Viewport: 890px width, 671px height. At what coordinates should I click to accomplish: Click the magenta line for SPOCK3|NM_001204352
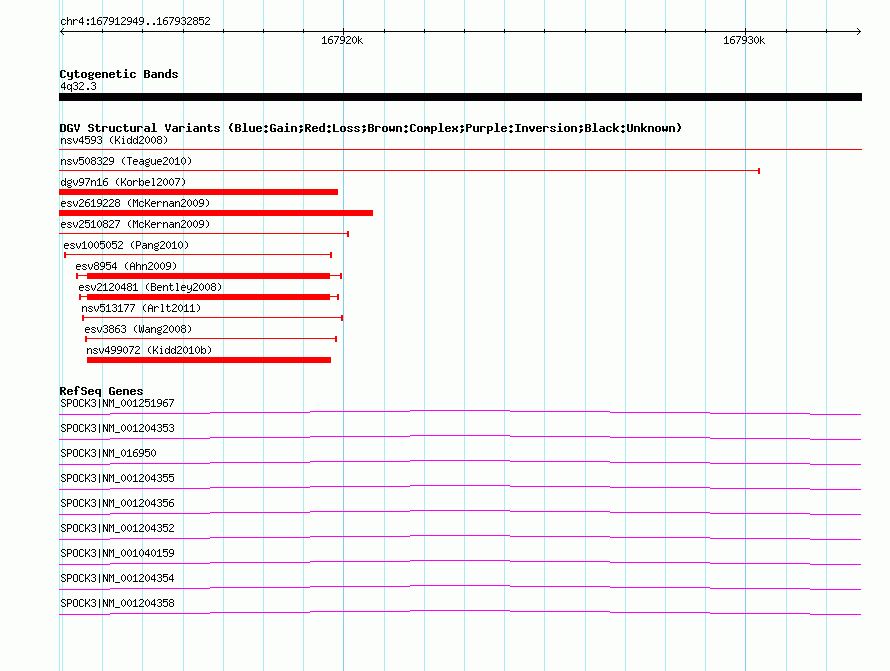460,537
